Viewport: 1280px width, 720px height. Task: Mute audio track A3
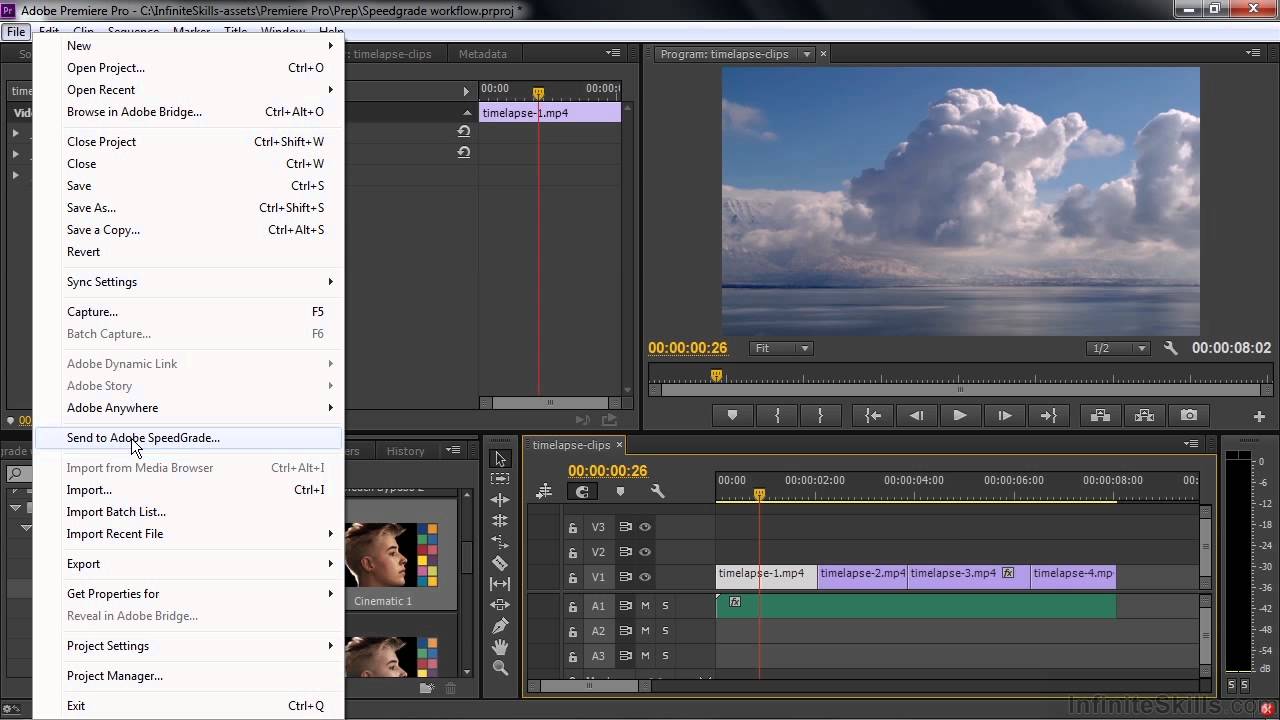click(645, 656)
